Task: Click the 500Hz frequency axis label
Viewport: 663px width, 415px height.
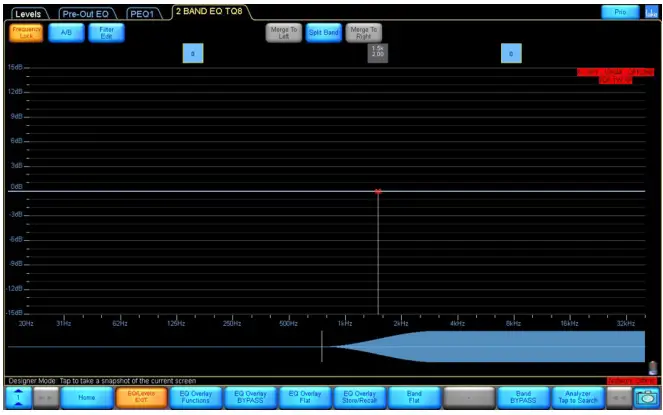Action: [288, 324]
